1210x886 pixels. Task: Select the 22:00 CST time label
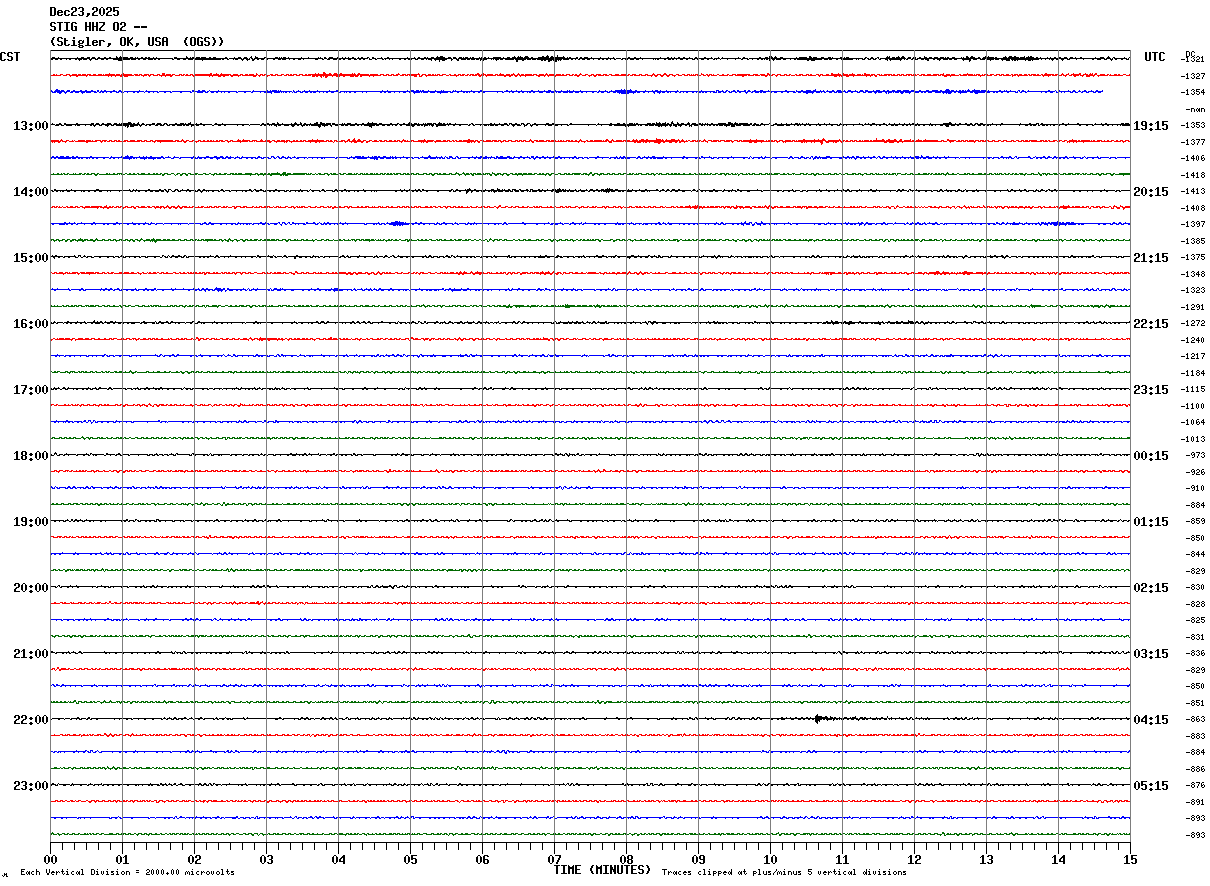[x=30, y=720]
